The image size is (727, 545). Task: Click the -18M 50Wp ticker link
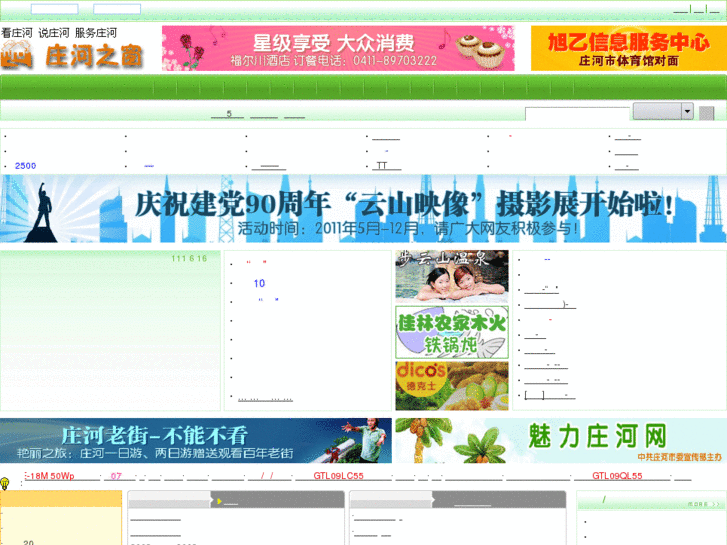pos(50,476)
